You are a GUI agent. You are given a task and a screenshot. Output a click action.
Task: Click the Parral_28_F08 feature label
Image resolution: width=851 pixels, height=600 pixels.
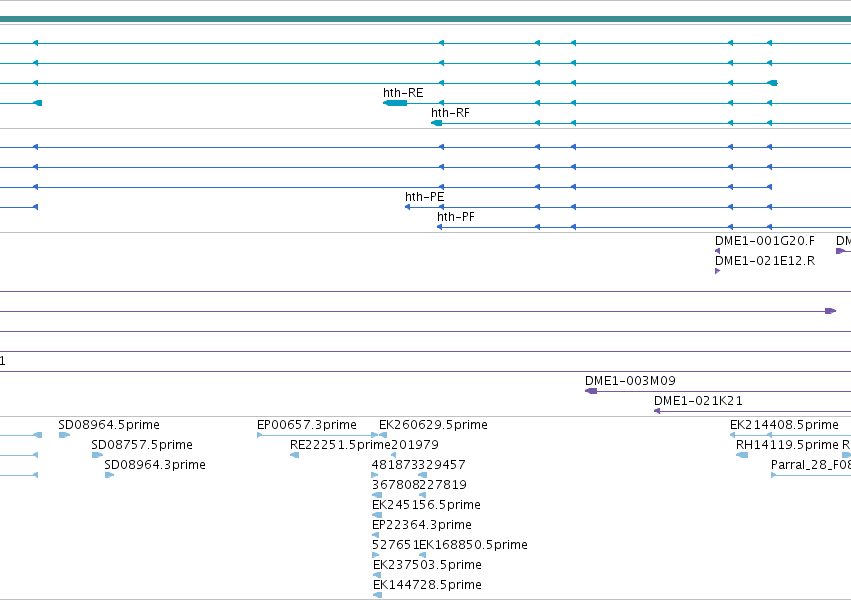[x=811, y=465]
